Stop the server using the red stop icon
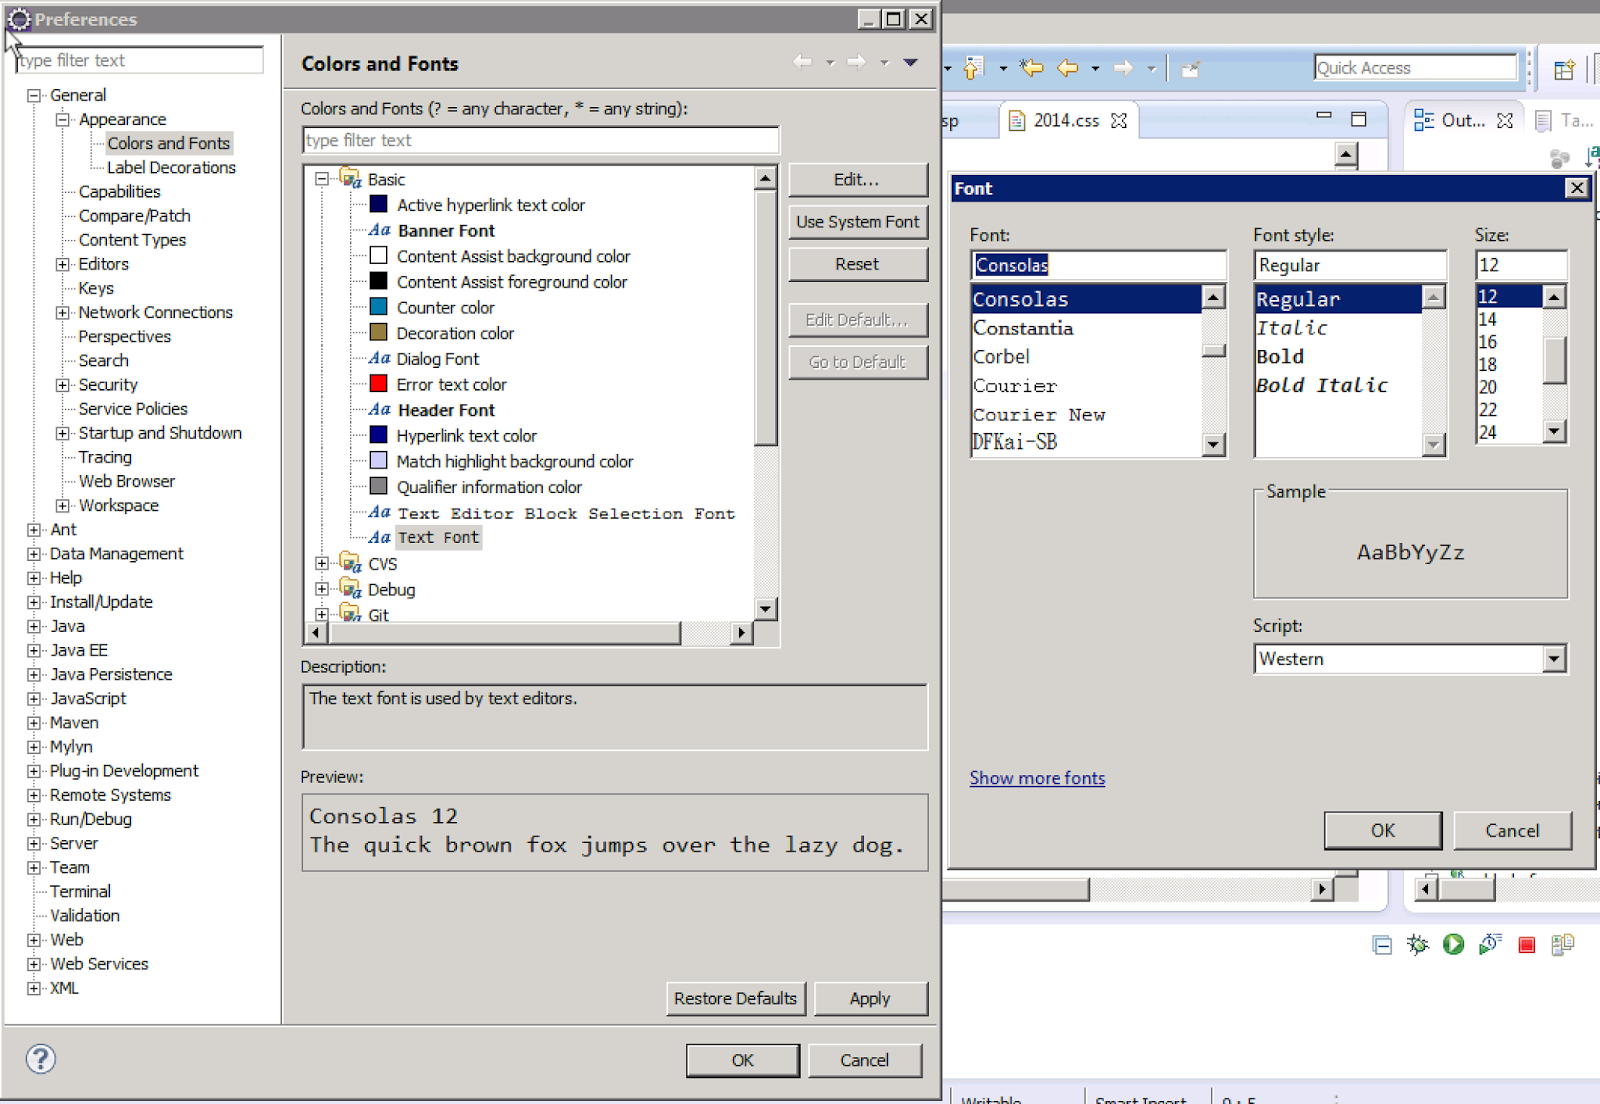The height and width of the screenshot is (1104, 1600). (1526, 944)
